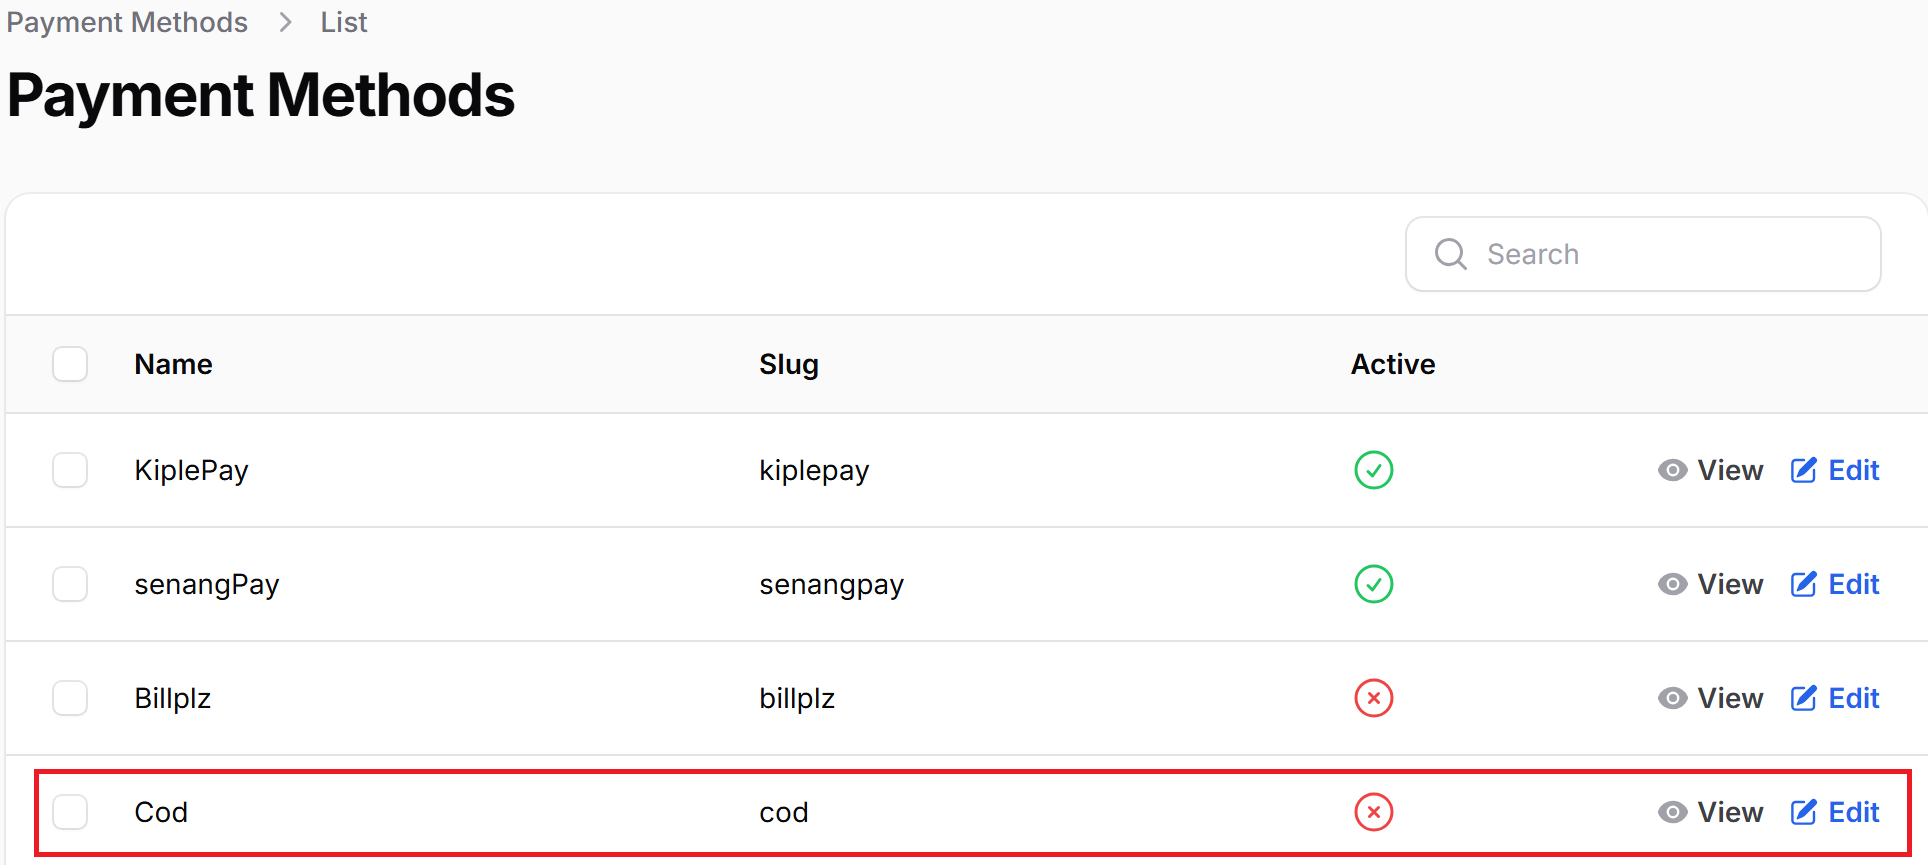Click the magnifier icon in Search box

point(1450,254)
